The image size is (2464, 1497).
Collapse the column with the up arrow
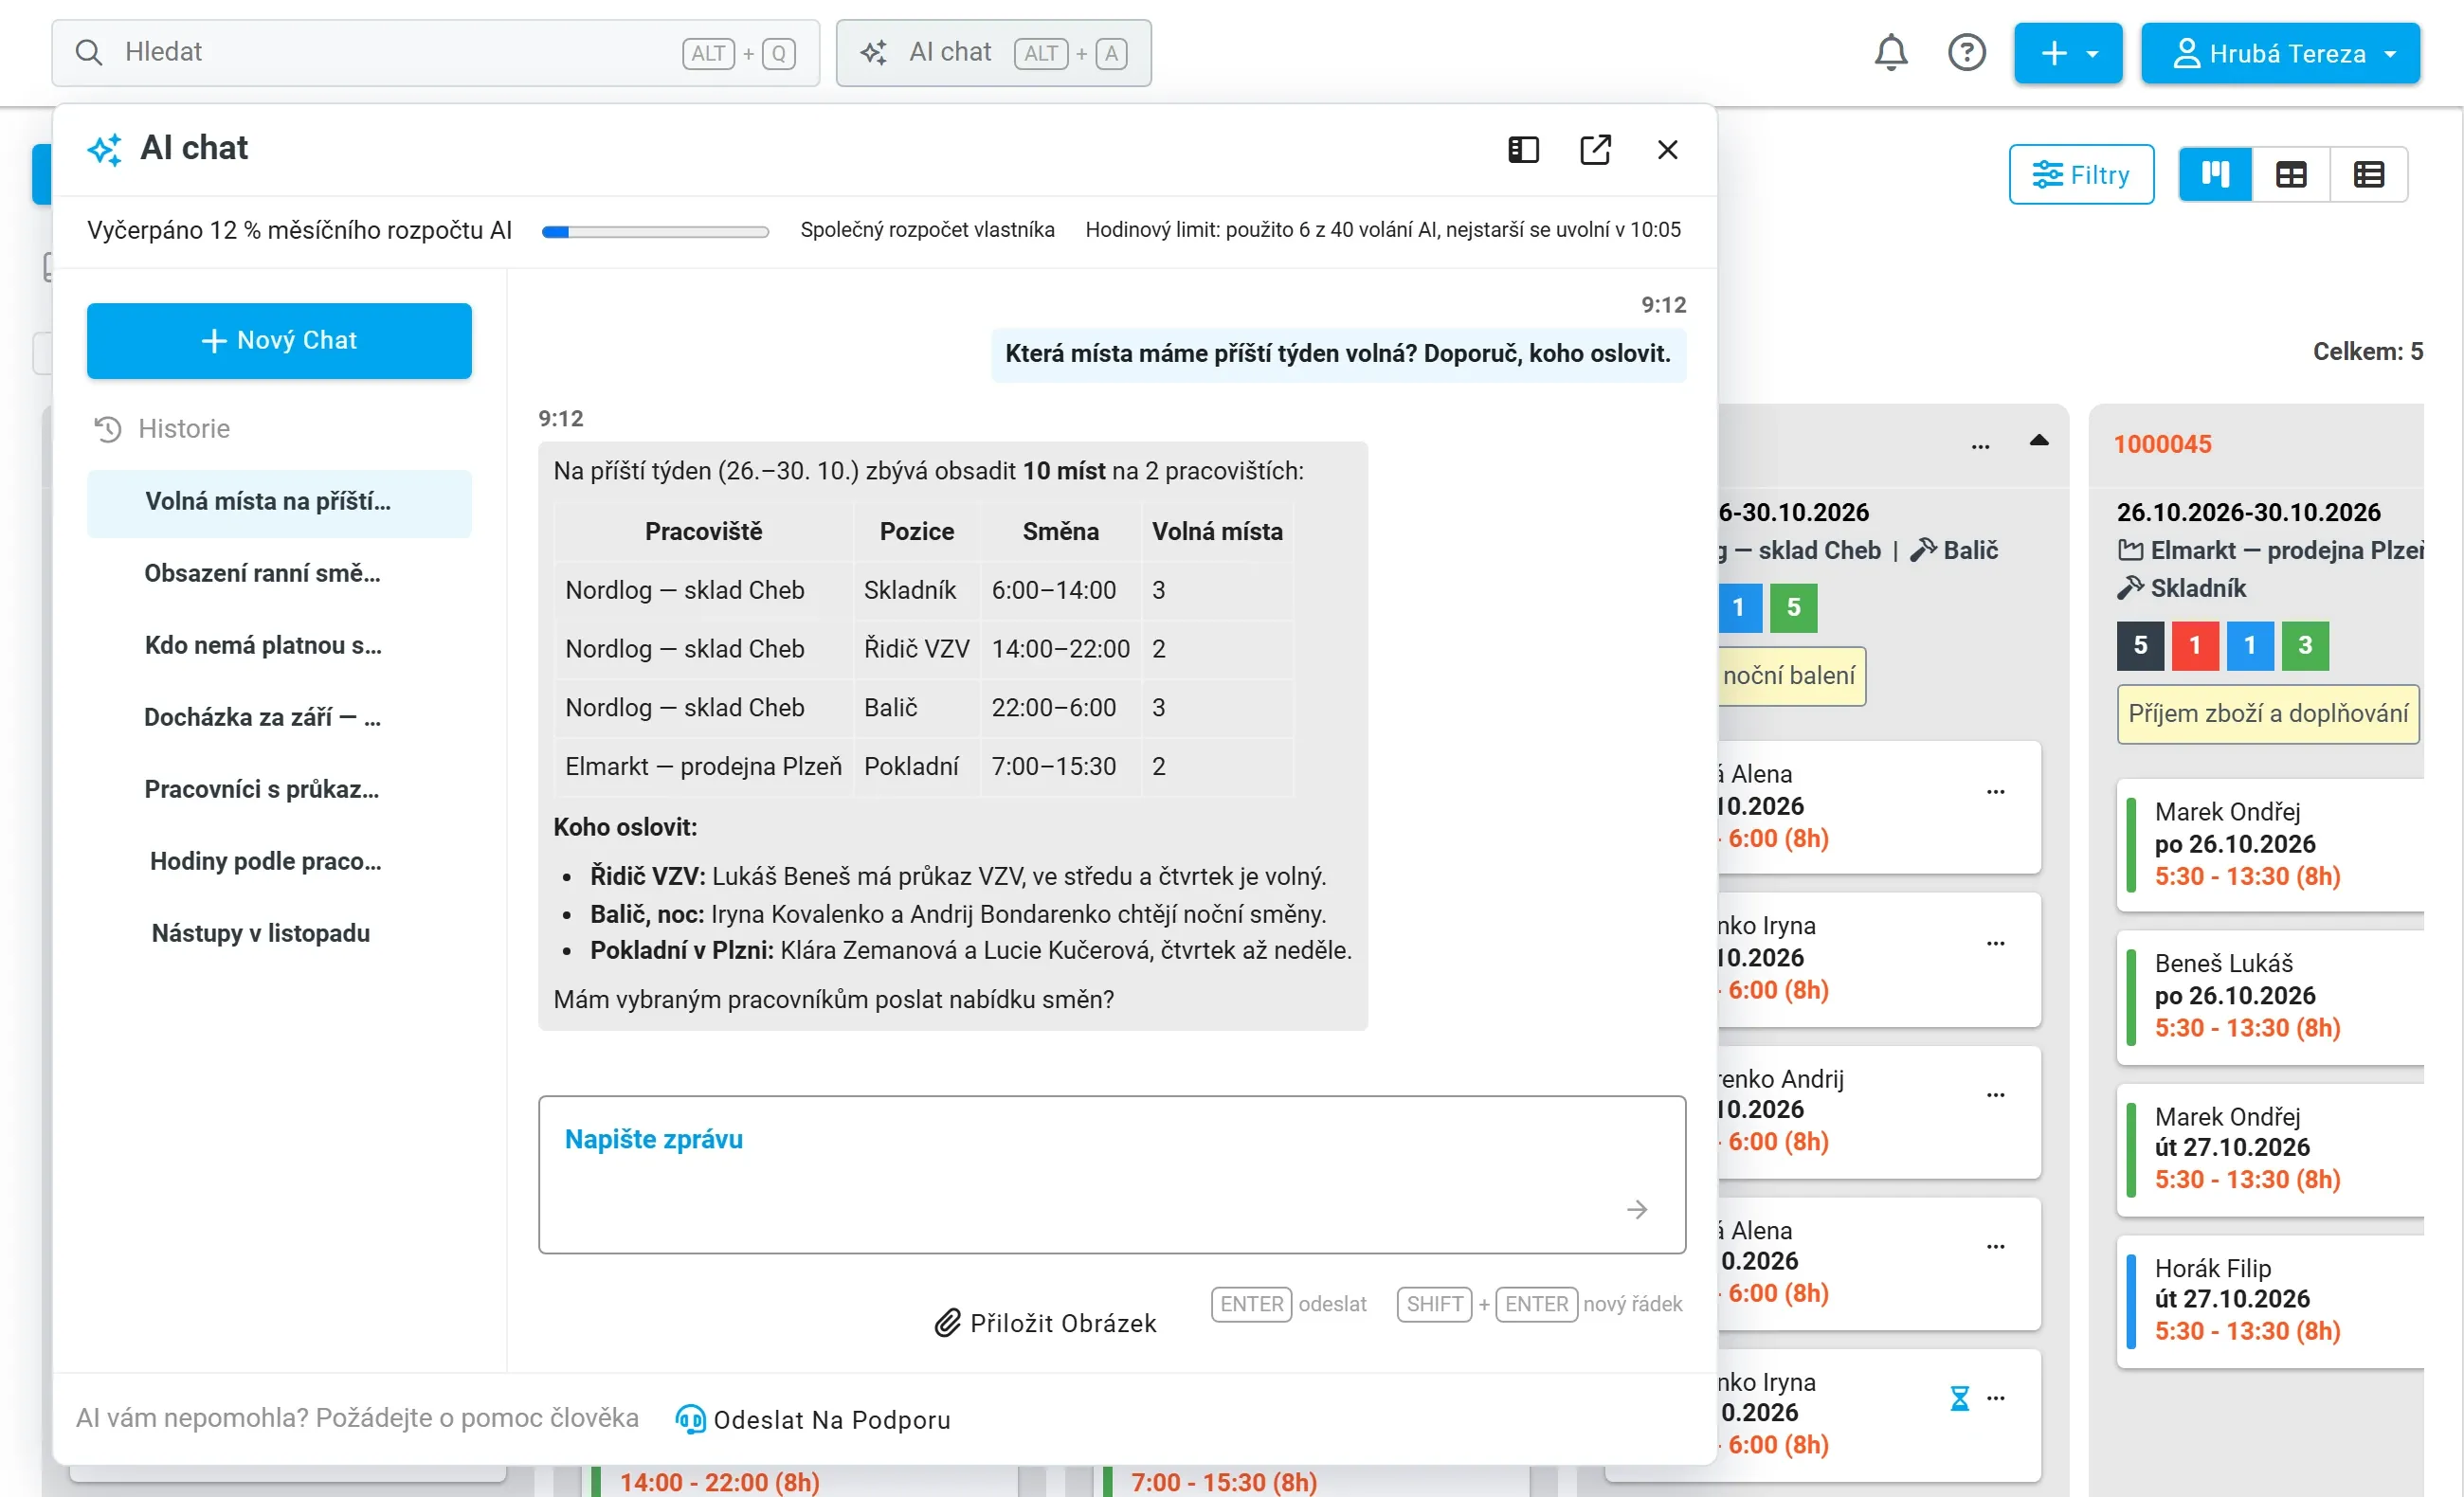(2039, 441)
